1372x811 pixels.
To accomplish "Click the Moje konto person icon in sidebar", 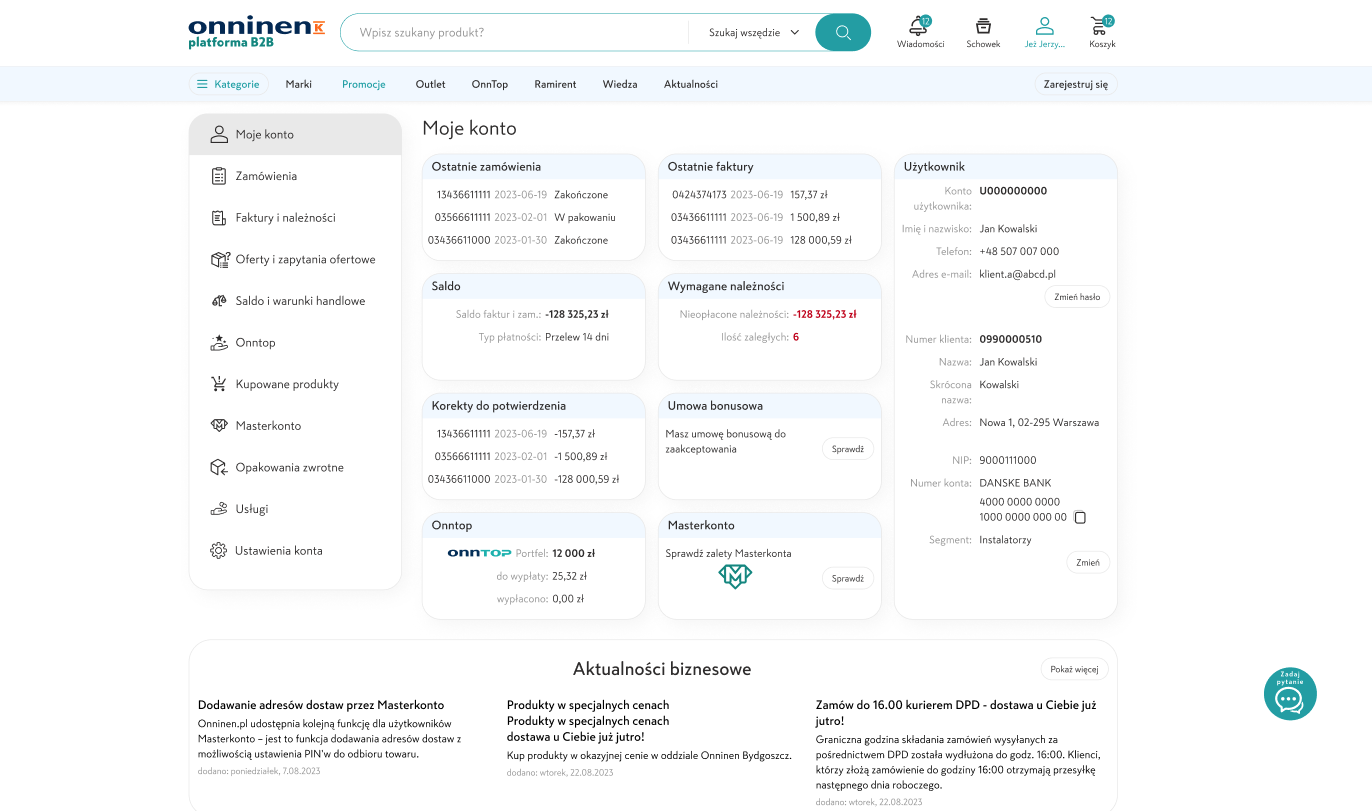I will pos(219,134).
